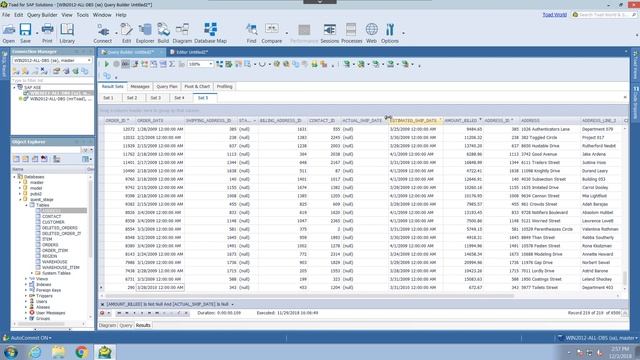Click the Toad World link

pyautogui.click(x=554, y=15)
